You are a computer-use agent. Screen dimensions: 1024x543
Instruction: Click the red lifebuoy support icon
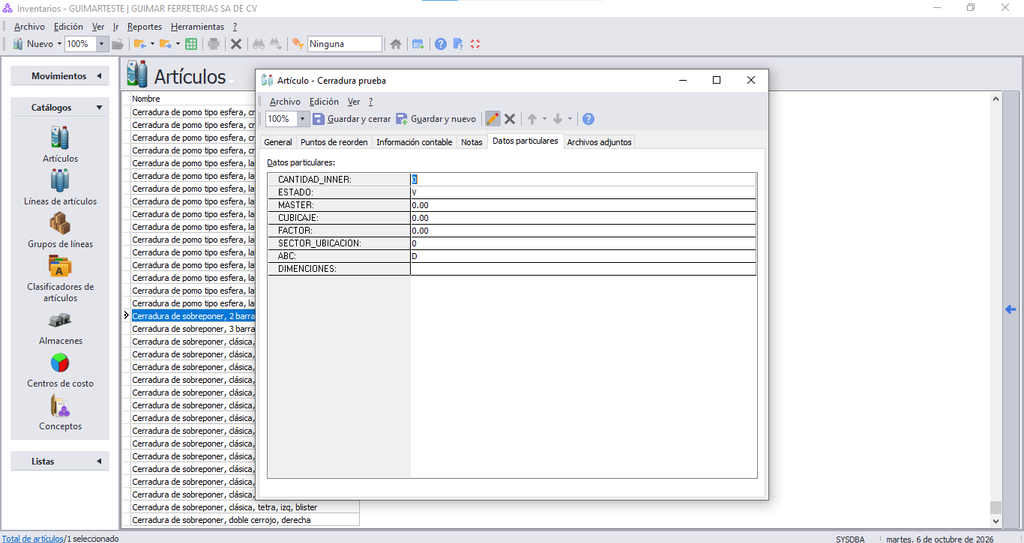coord(475,44)
